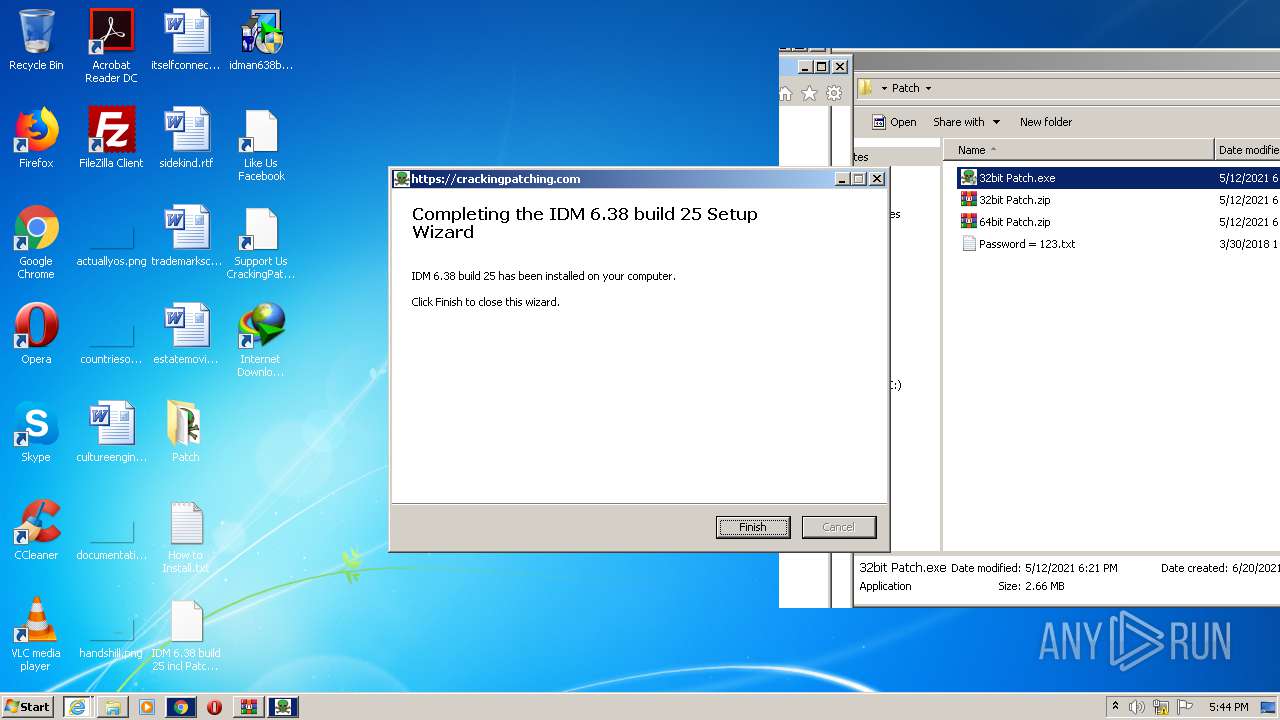Open Windows Explorer from the taskbar
This screenshot has width=1280, height=720.
(112, 706)
